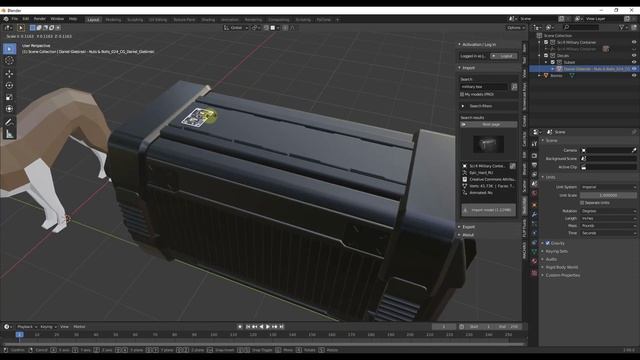Image resolution: width=640 pixels, height=360 pixels.
Task: Open the Keying menu in timeline
Action: (x=48, y=327)
